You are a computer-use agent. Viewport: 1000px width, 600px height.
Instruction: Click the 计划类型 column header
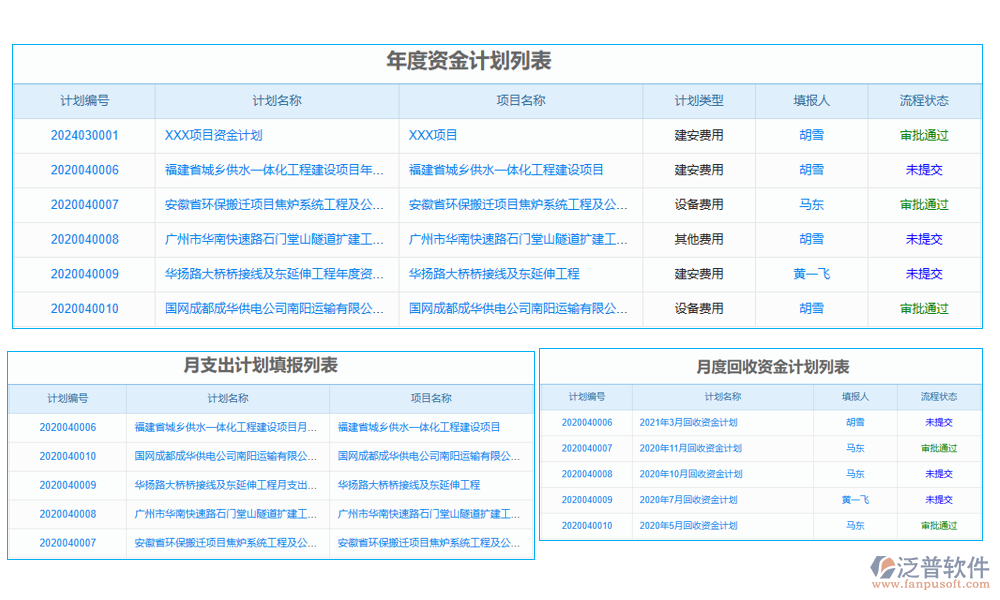(699, 100)
